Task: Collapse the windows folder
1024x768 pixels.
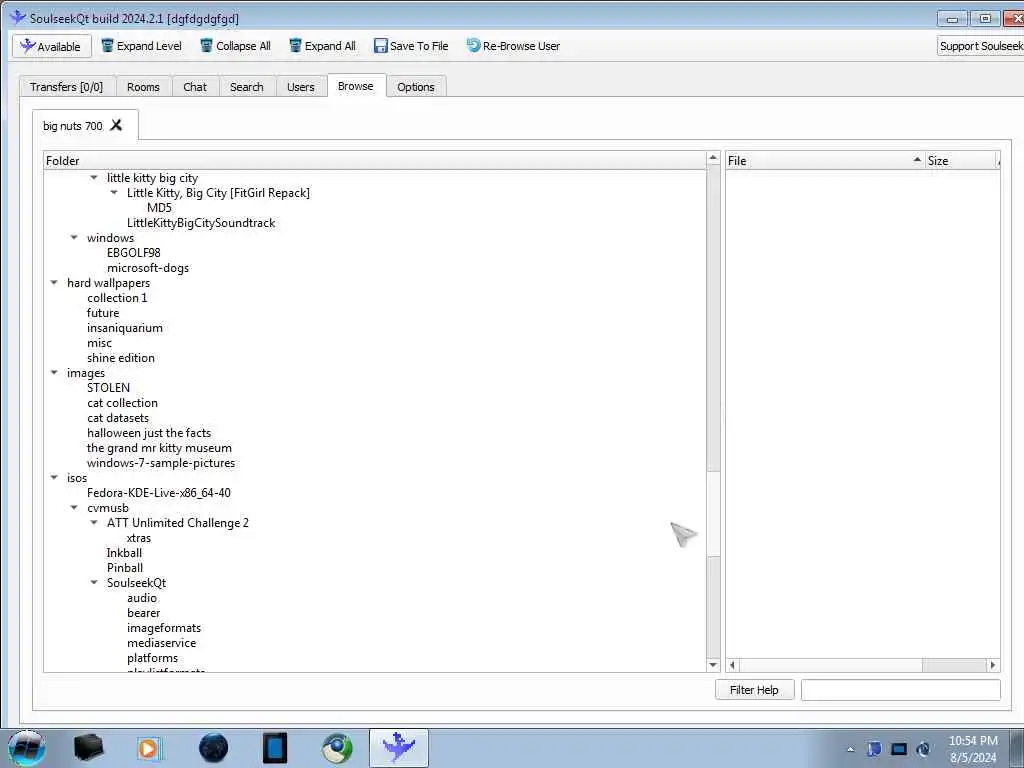Action: coord(74,238)
